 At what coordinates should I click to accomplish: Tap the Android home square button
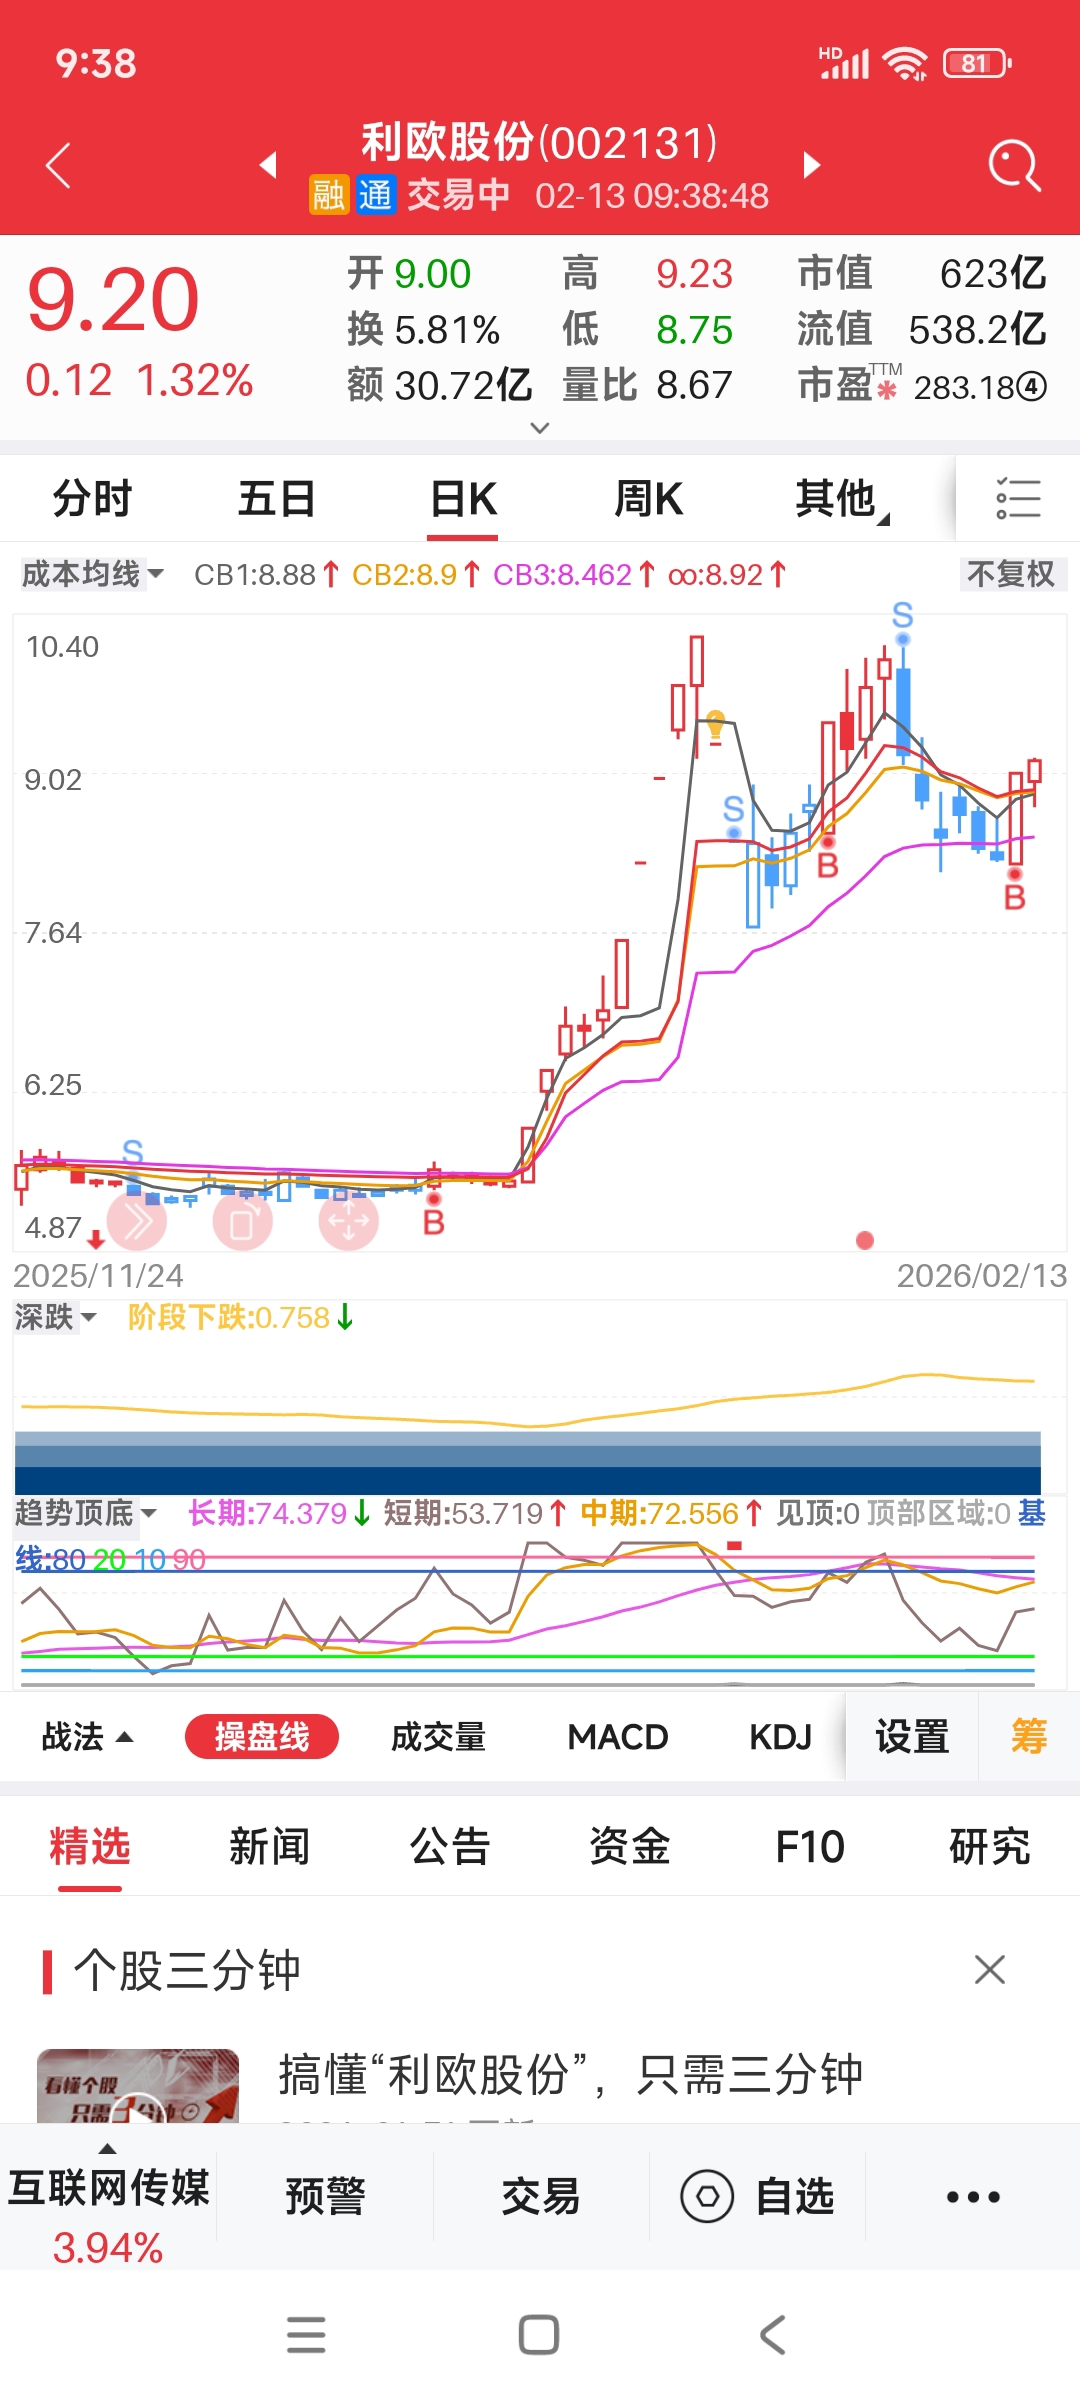539,2335
